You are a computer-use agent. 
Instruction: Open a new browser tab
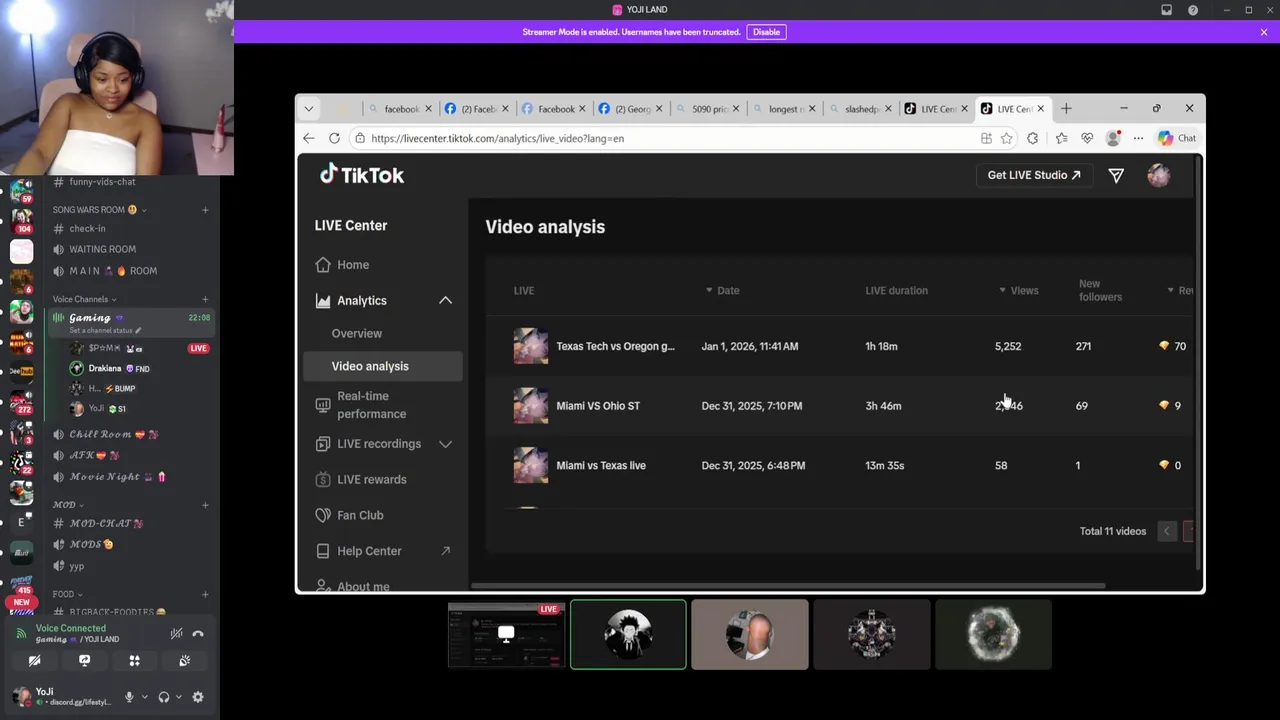tap(1066, 108)
